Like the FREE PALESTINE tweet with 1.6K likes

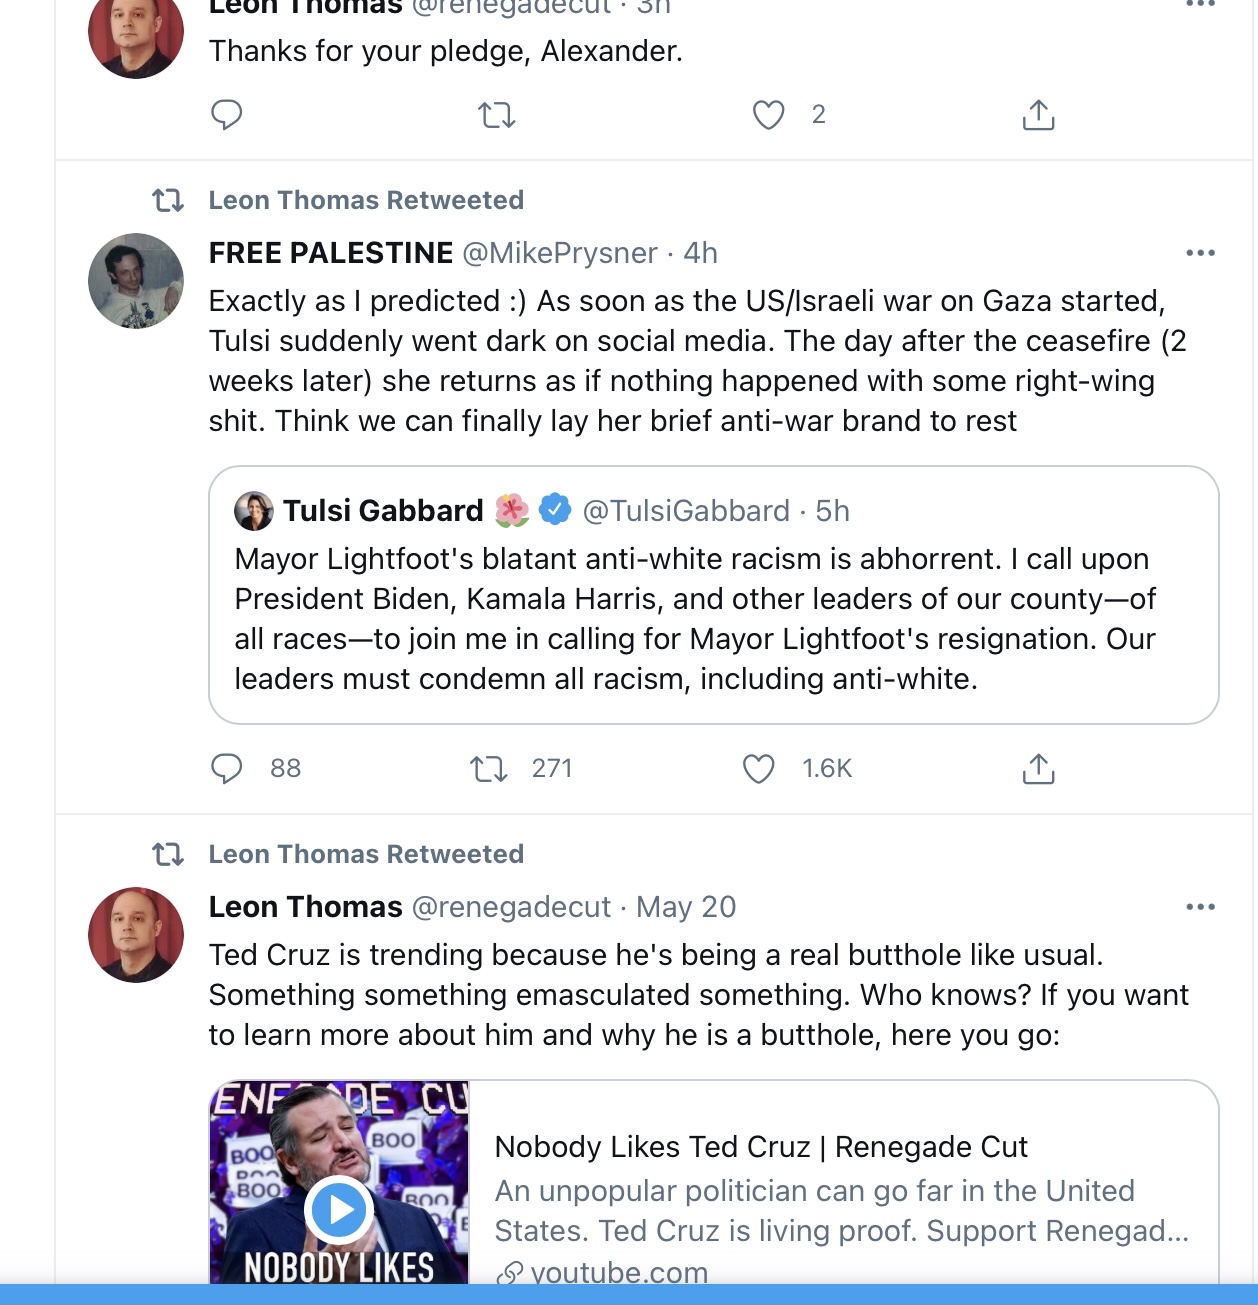[x=759, y=768]
